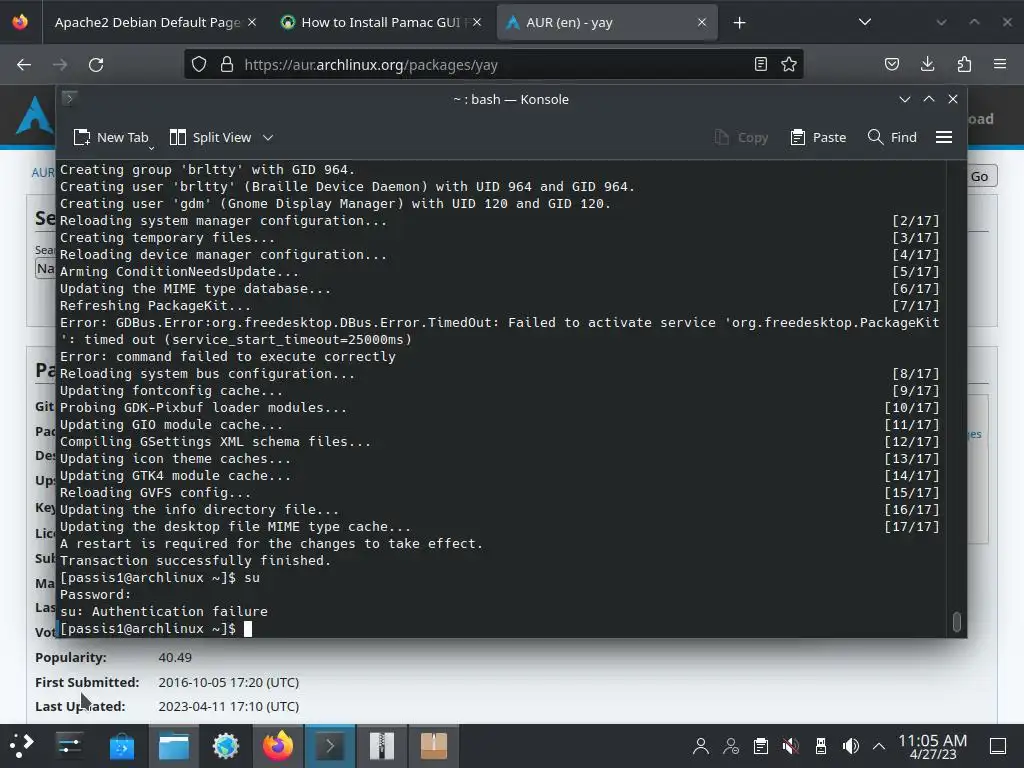Click Arch Linux logo on website

pos(34,116)
